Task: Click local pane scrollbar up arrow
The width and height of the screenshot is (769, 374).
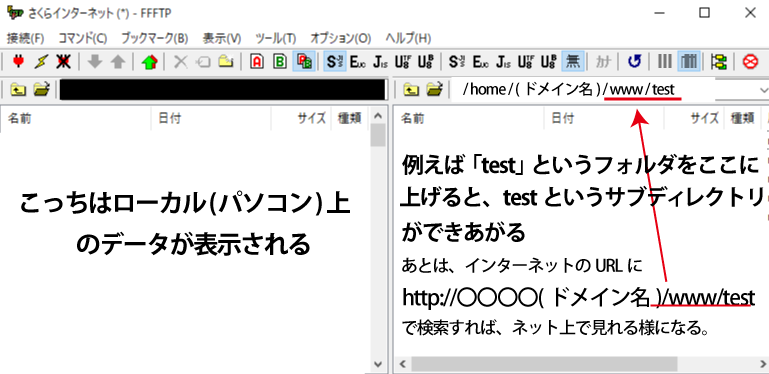Action: pos(378,116)
